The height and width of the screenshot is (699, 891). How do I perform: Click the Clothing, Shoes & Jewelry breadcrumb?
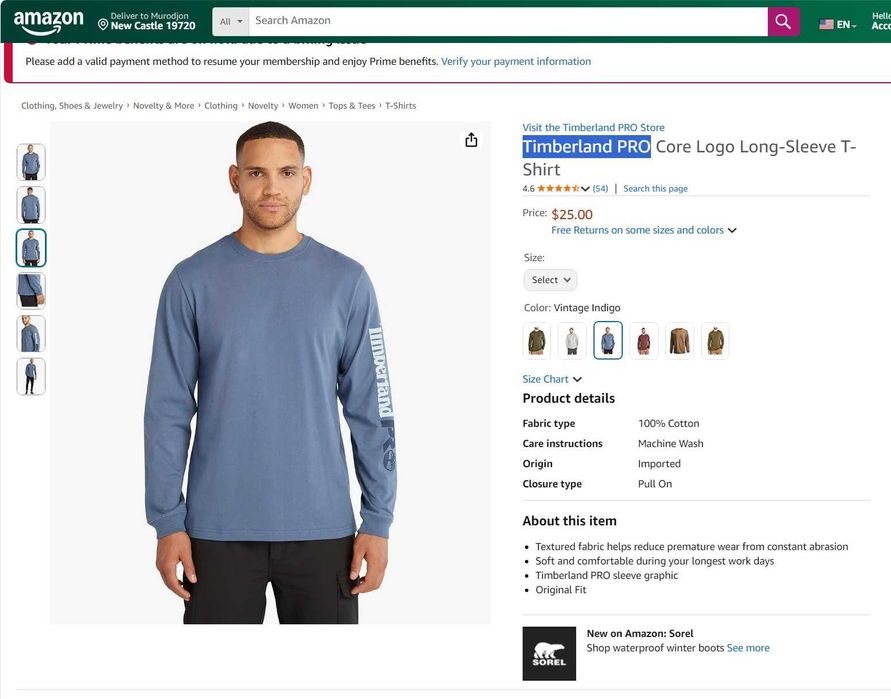[x=72, y=106]
